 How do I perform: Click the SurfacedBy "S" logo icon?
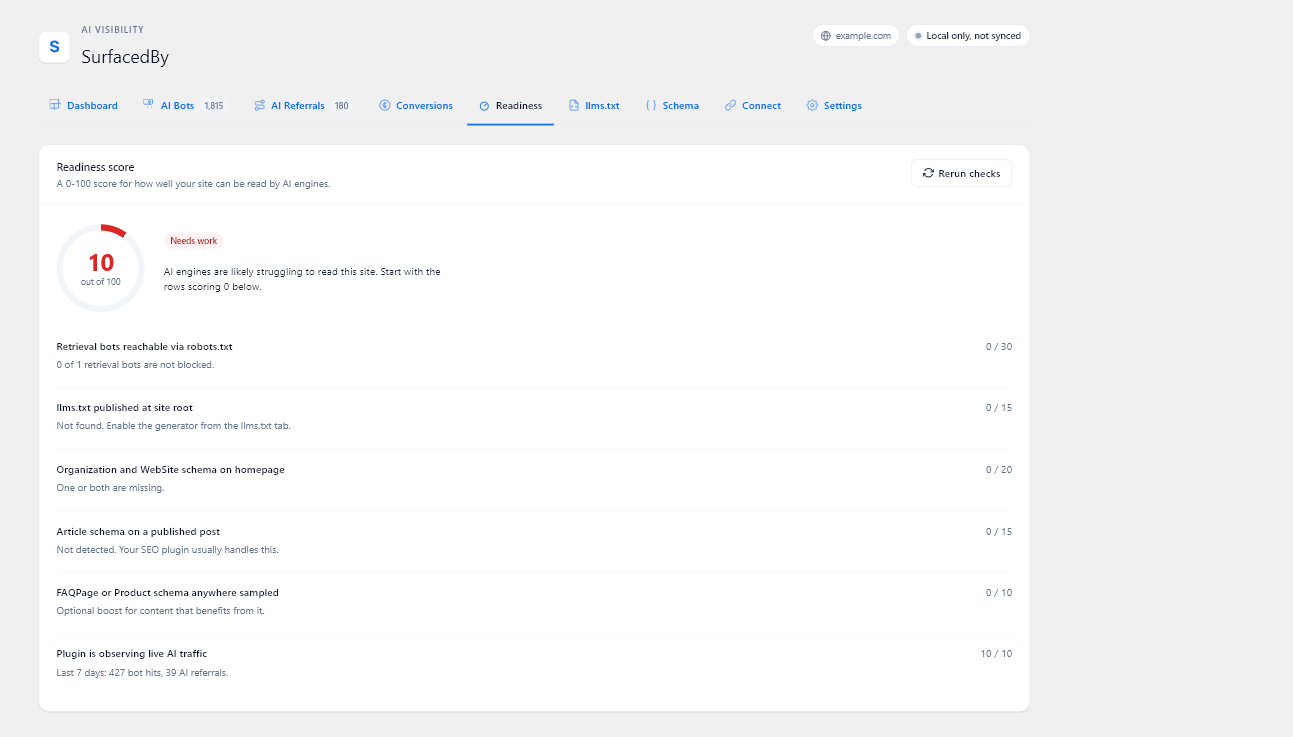tap(54, 47)
